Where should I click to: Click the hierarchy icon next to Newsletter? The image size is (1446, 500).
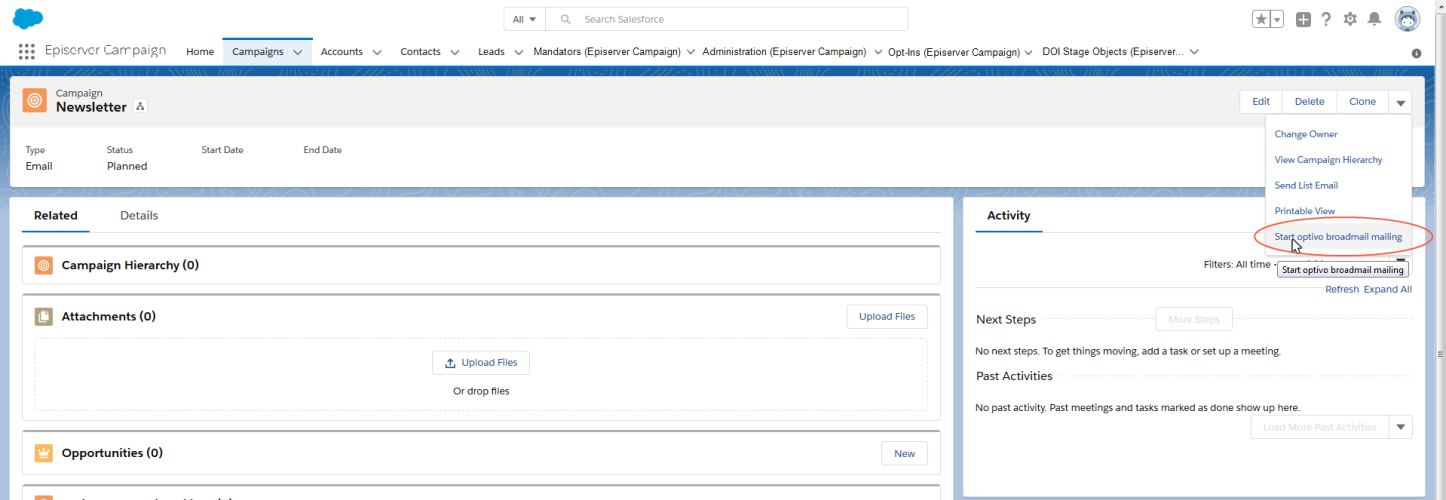click(140, 107)
